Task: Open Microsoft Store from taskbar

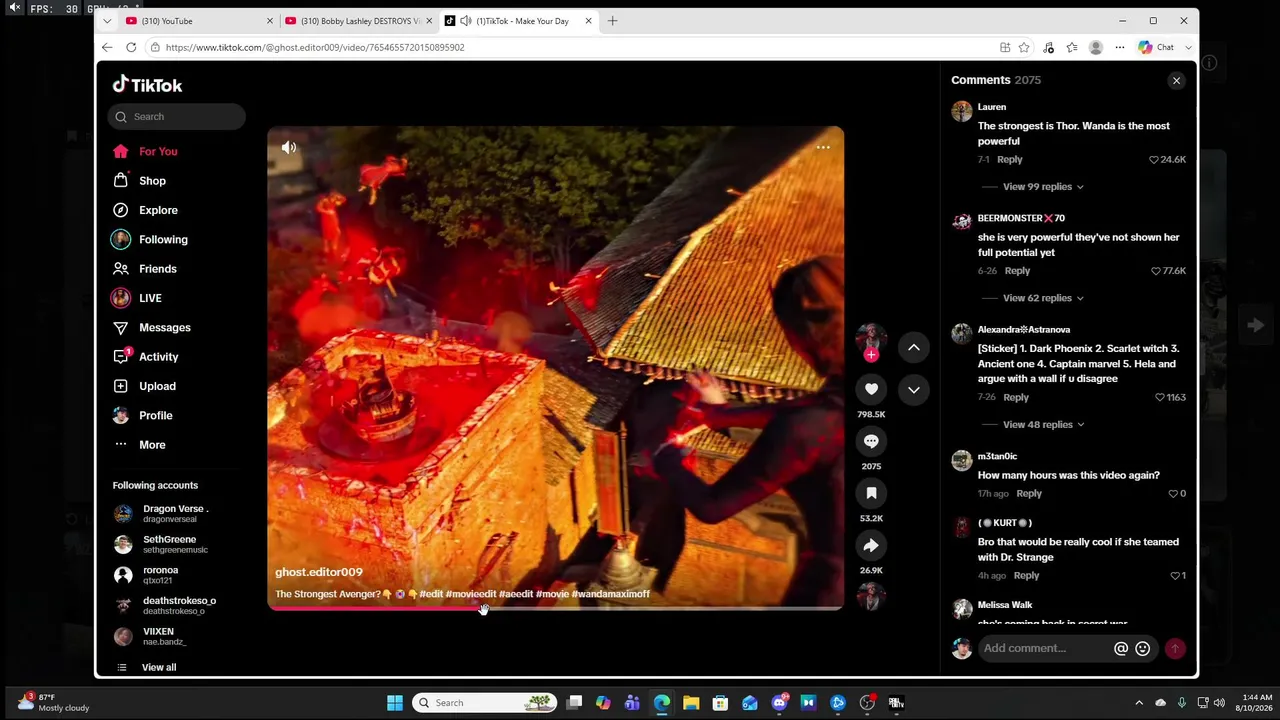Action: point(720,703)
